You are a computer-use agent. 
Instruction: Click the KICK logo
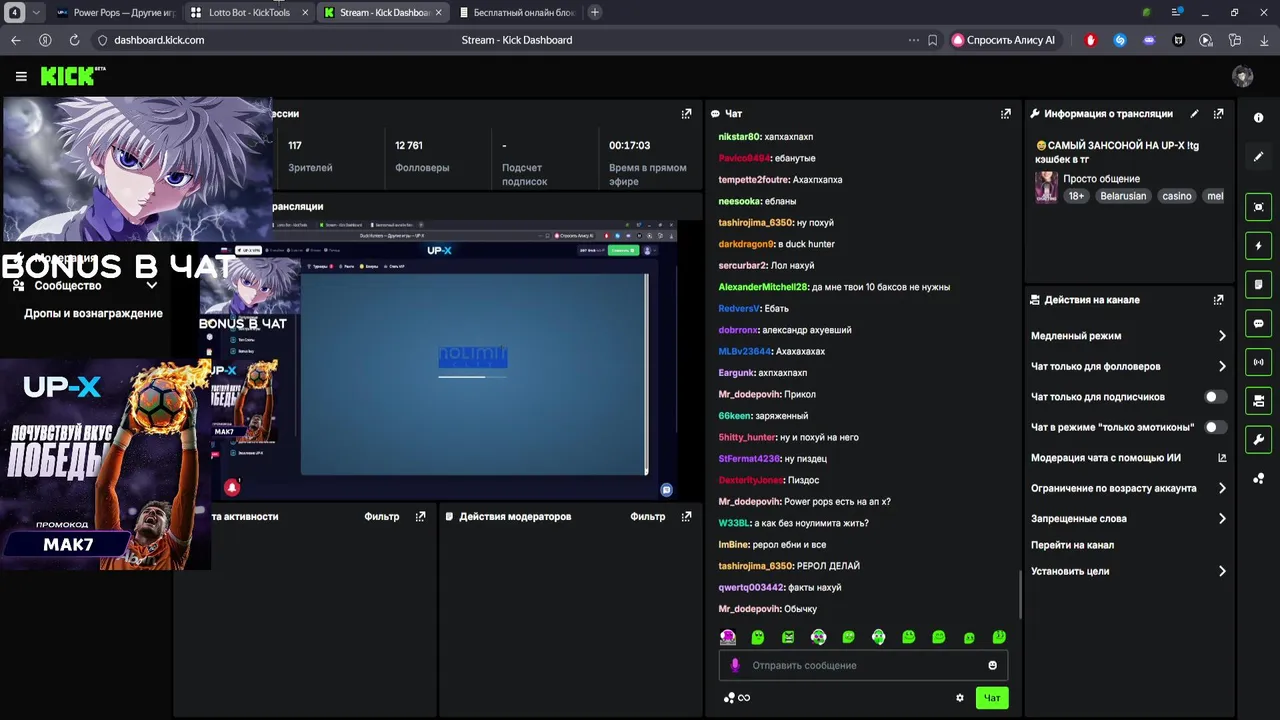click(72, 76)
